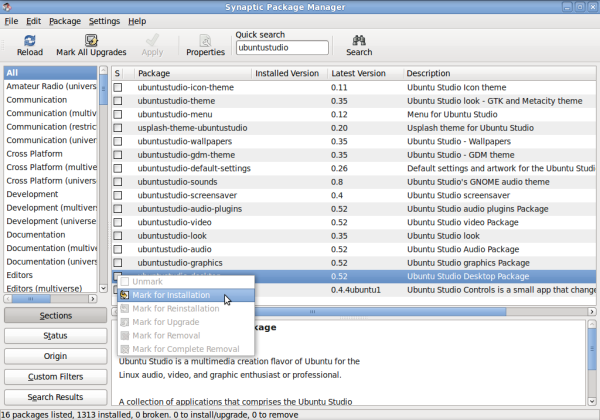Click the Mark for Removal icon

(x=124, y=335)
